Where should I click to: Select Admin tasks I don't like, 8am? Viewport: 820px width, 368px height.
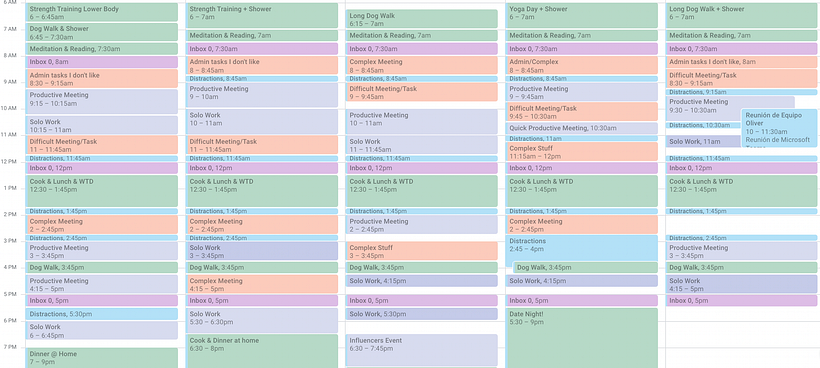741,62
